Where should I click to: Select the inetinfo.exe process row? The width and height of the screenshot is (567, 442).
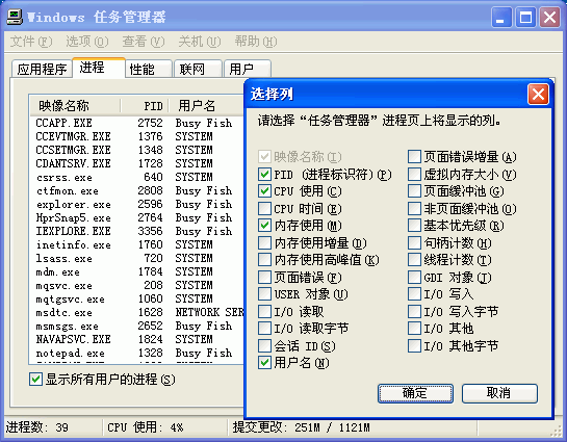tap(137, 245)
